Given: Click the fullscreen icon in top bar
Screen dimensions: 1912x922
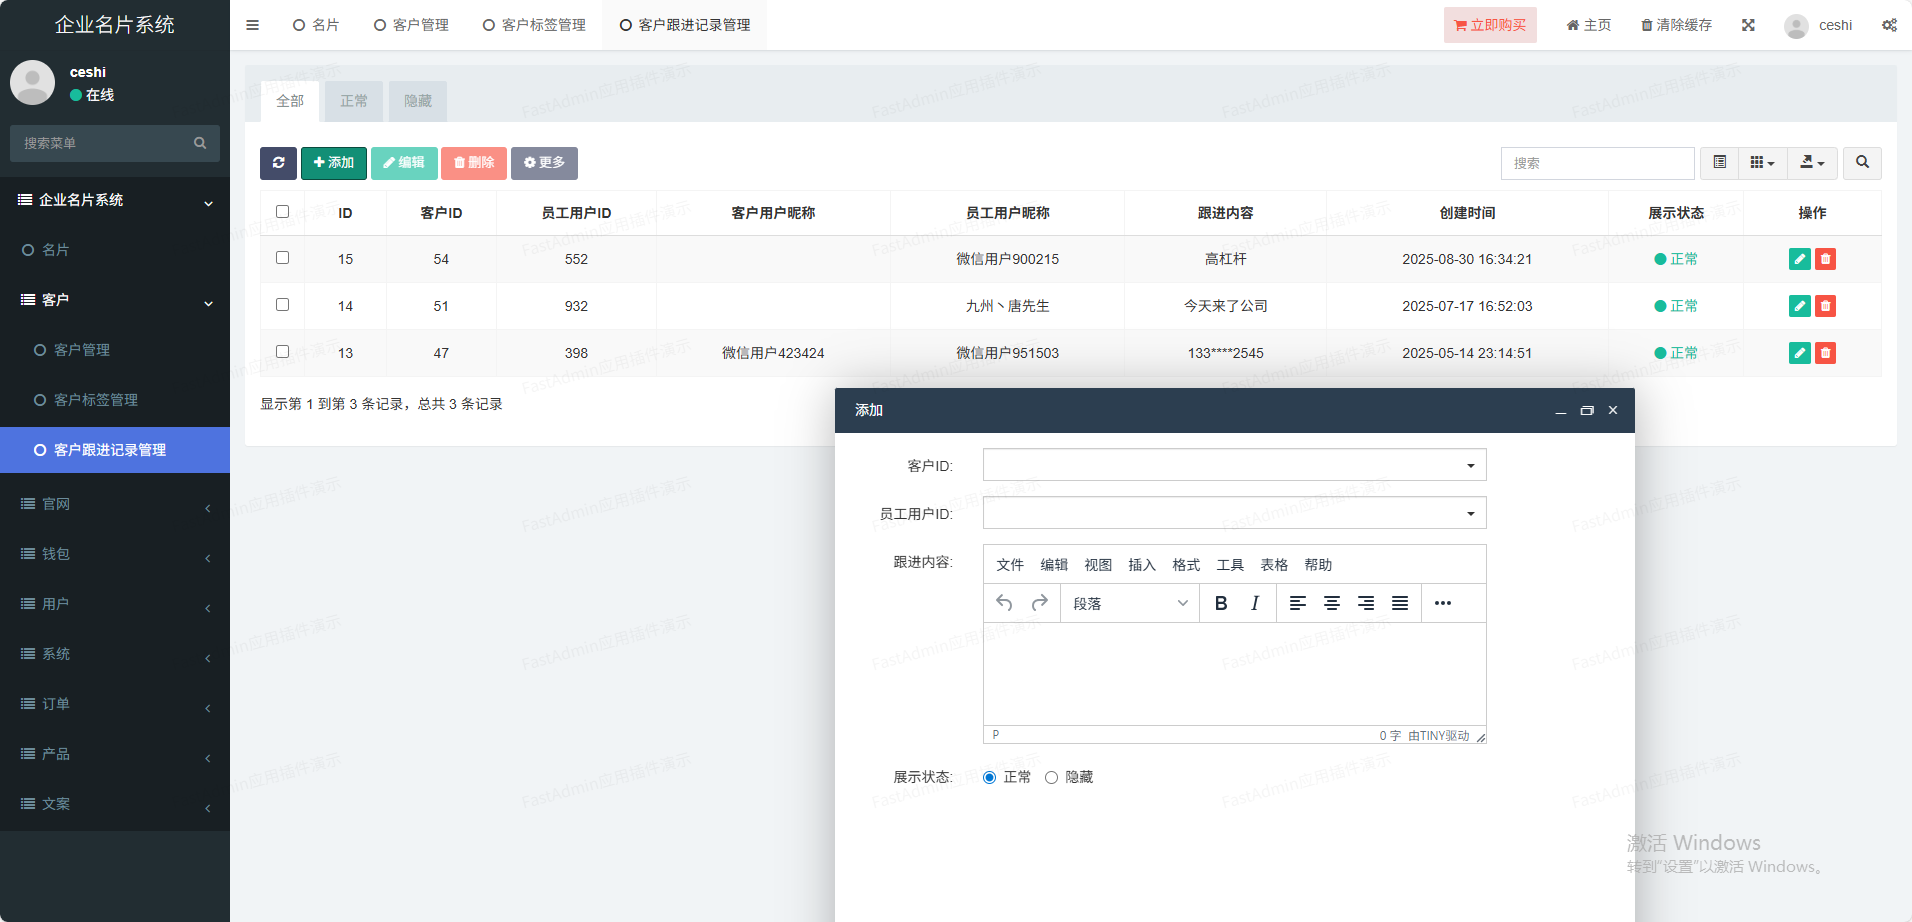Looking at the screenshot, I should tap(1748, 25).
